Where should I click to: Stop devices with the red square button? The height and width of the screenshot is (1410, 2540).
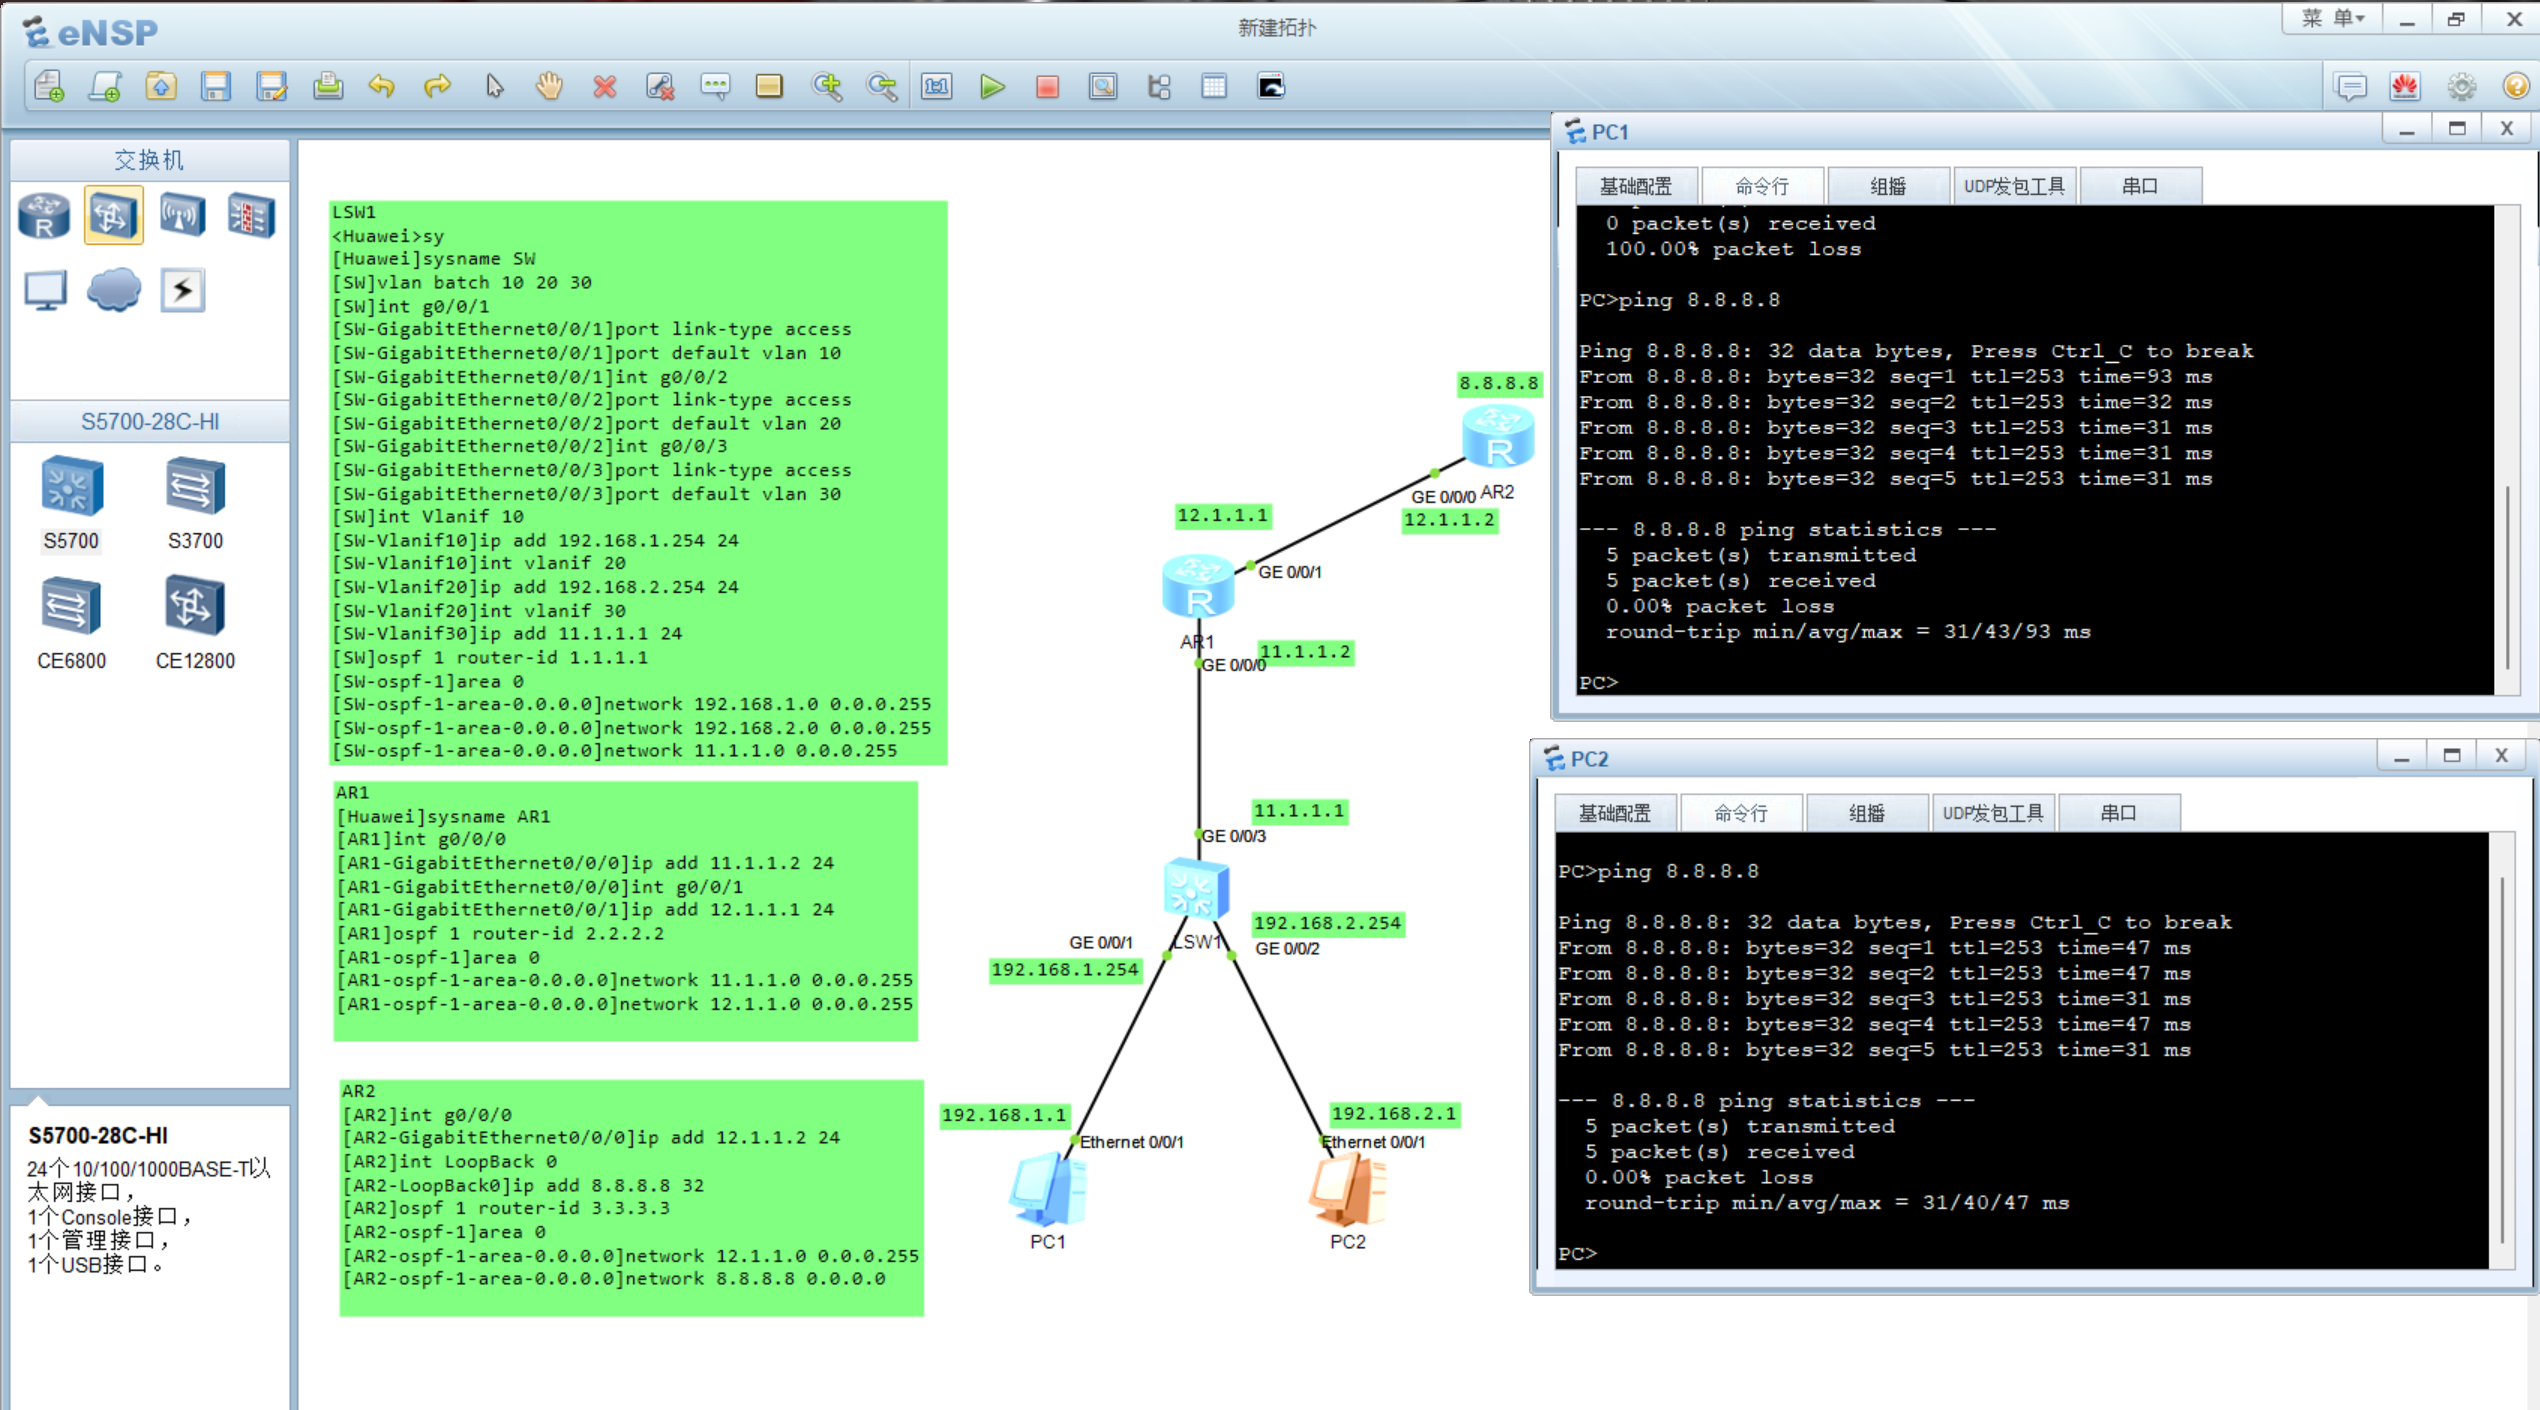pos(1047,87)
